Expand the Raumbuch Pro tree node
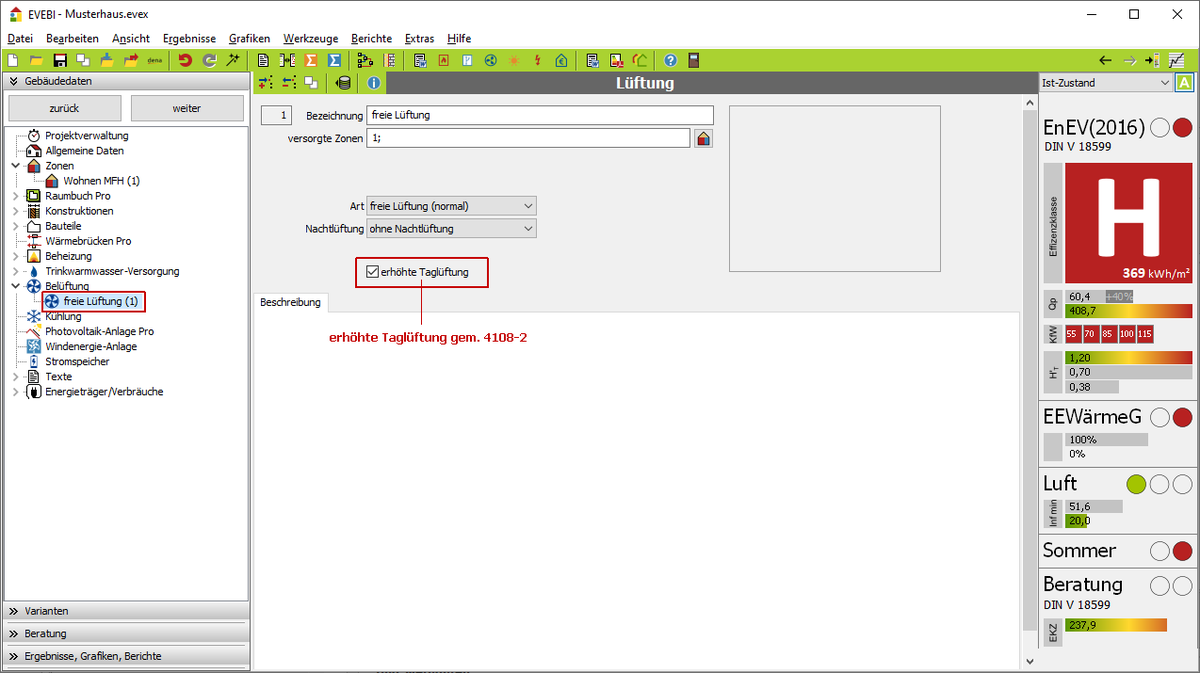Screen dimensions: 1200x673 click(x=15, y=196)
